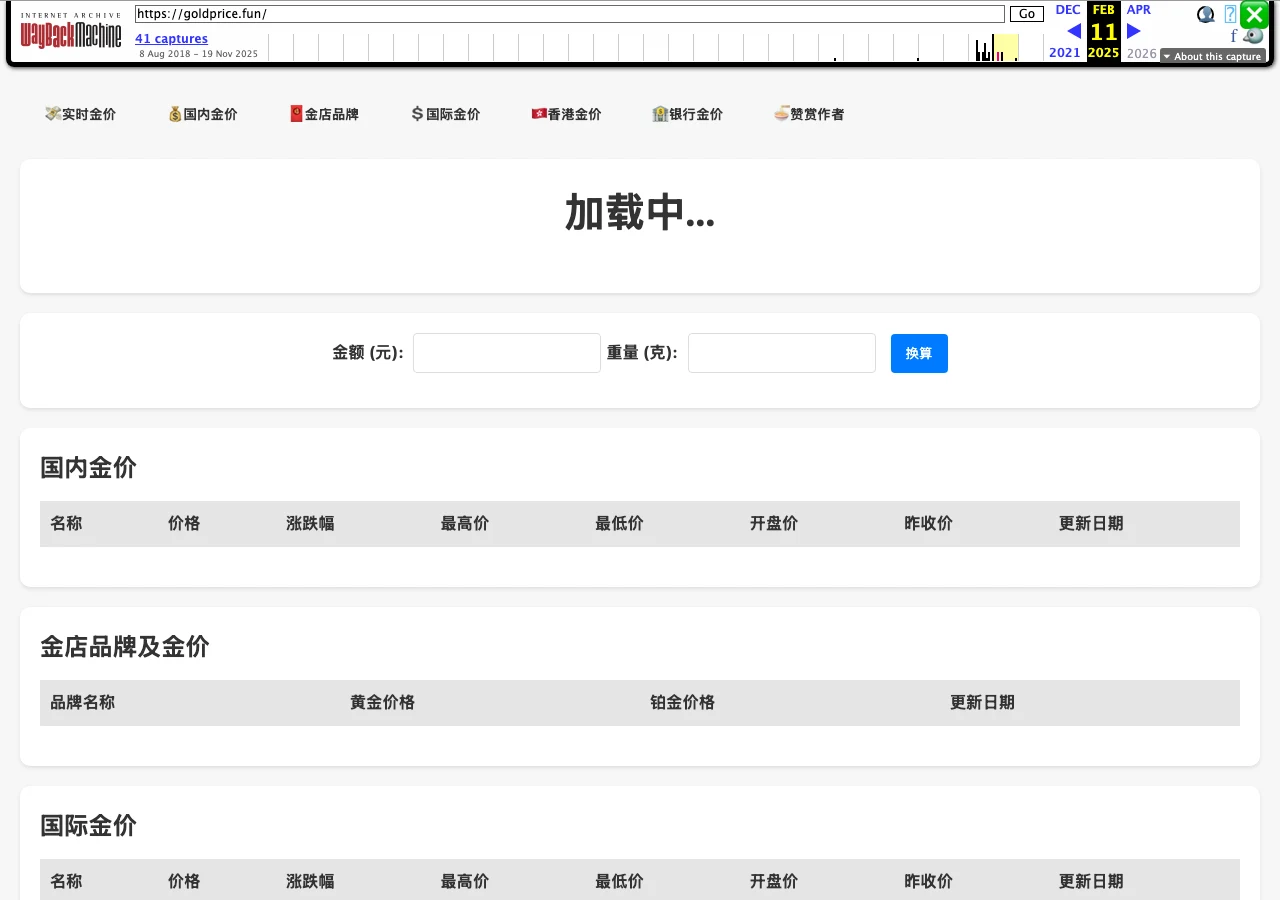Jump to the APR capture month
This screenshot has width=1280, height=900.
point(1139,10)
